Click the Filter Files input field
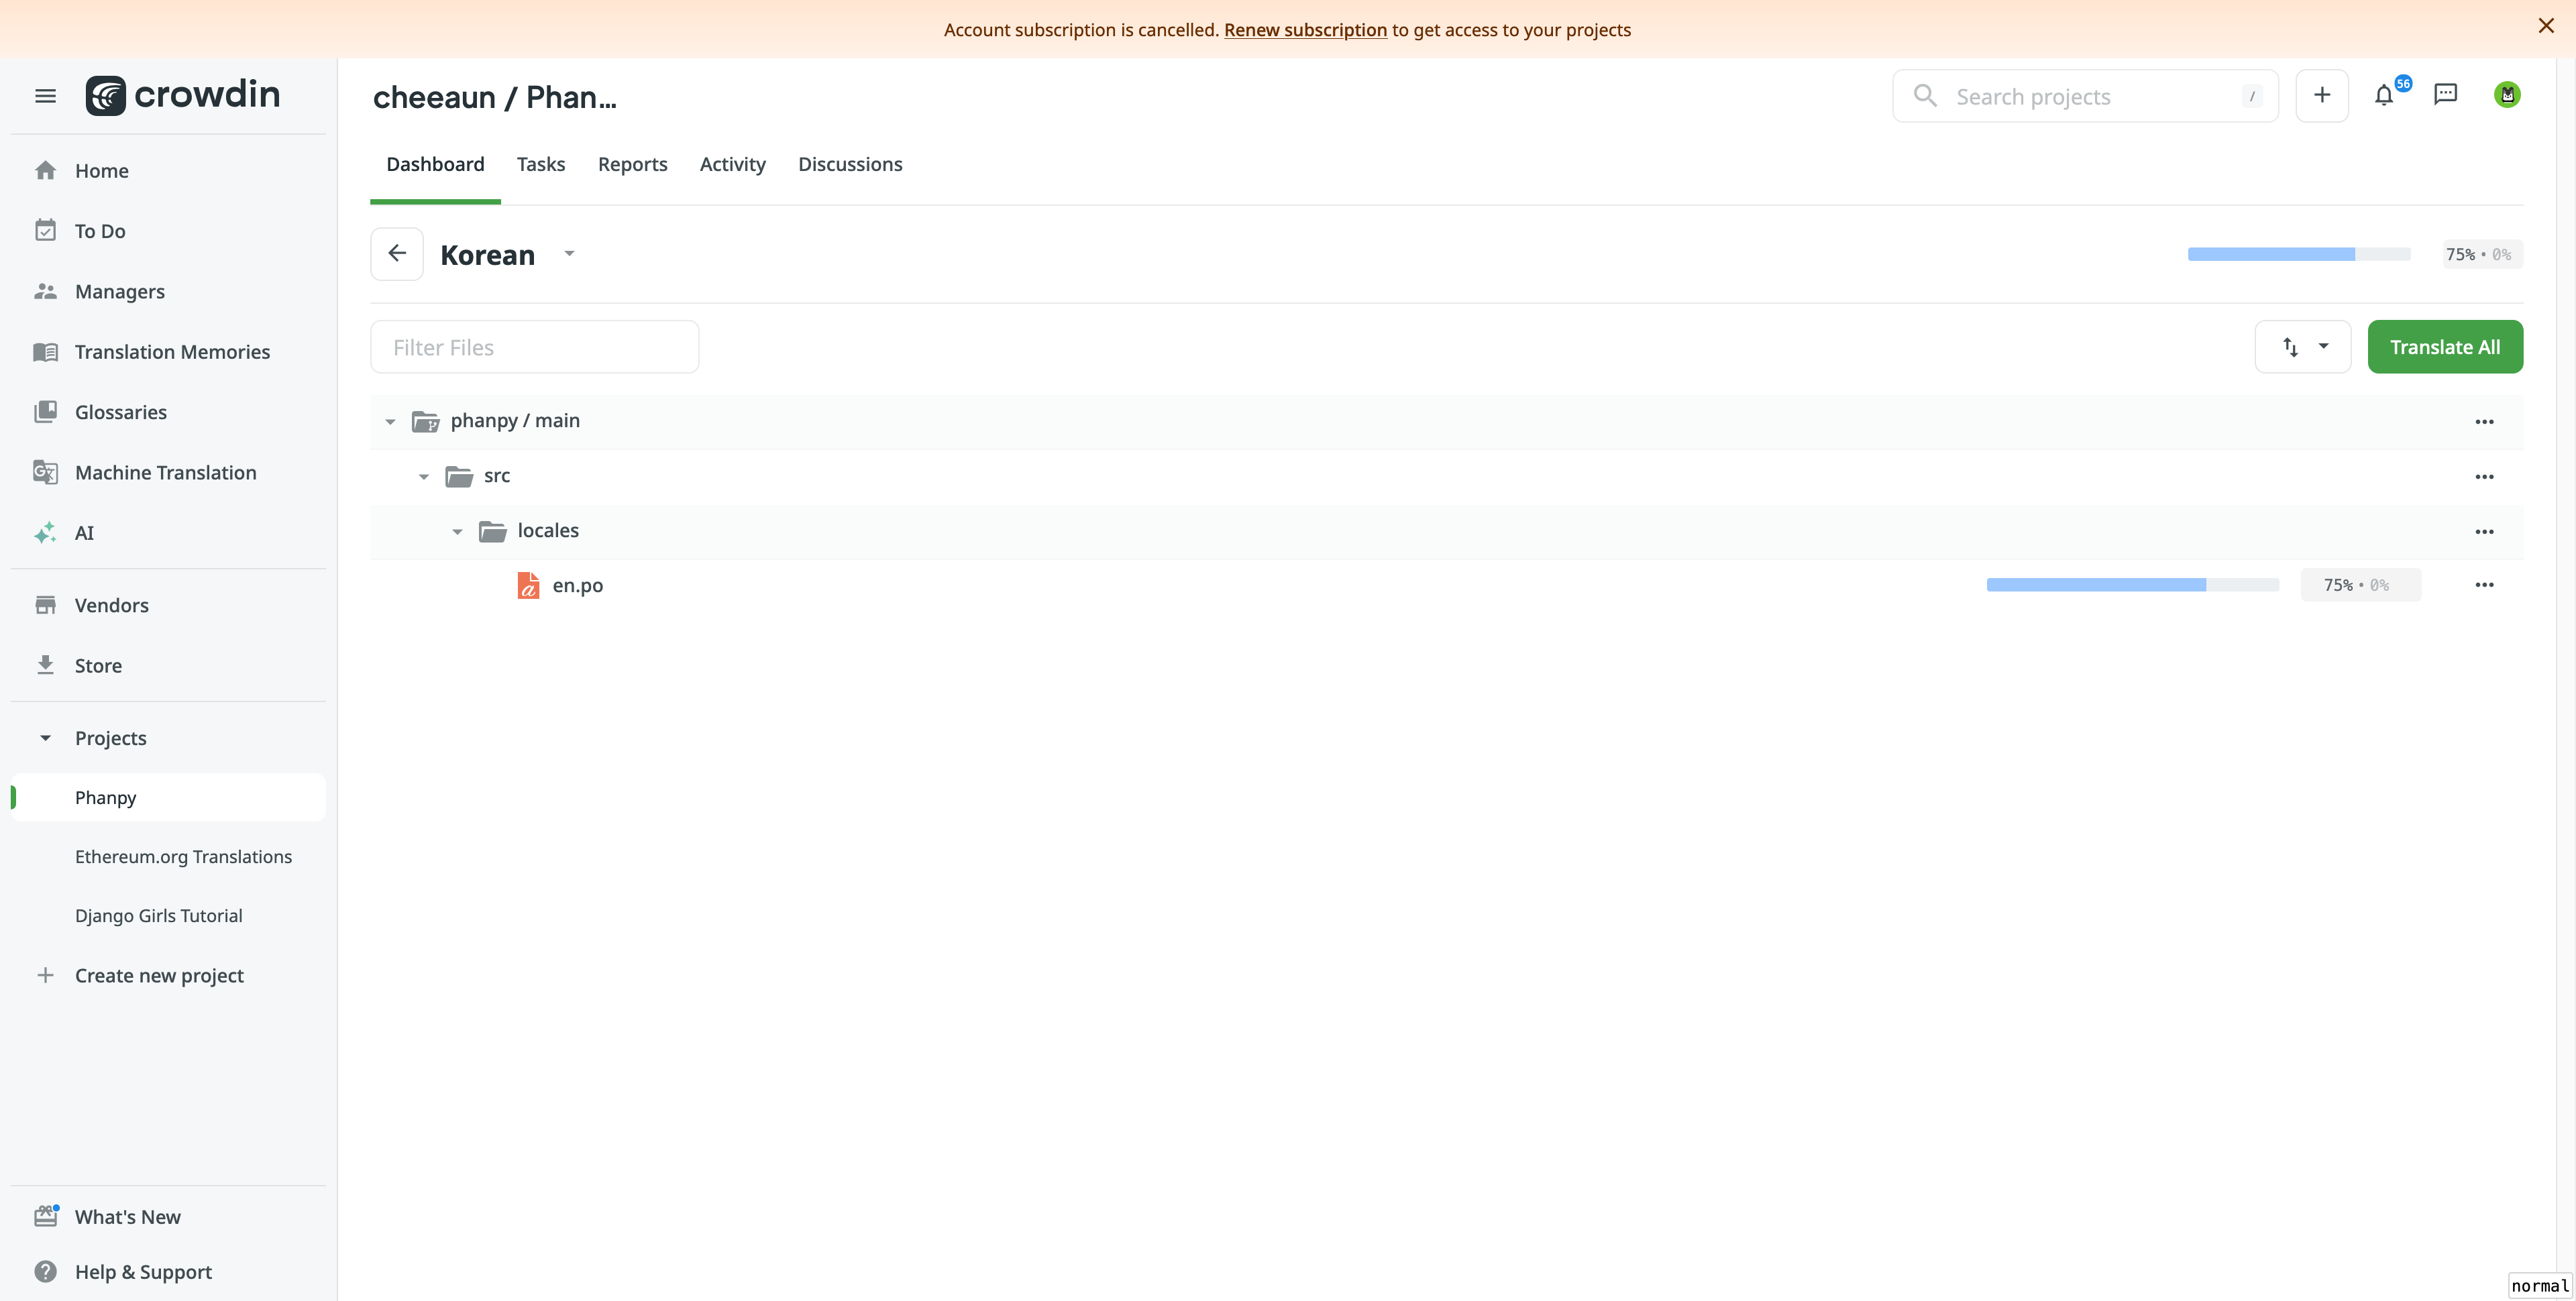 tap(534, 347)
